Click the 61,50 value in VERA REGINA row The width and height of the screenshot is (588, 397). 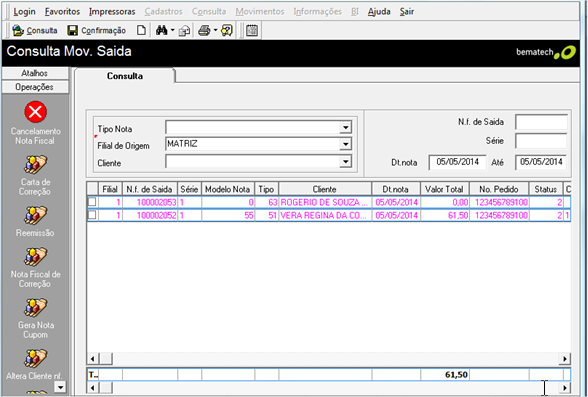coord(445,215)
